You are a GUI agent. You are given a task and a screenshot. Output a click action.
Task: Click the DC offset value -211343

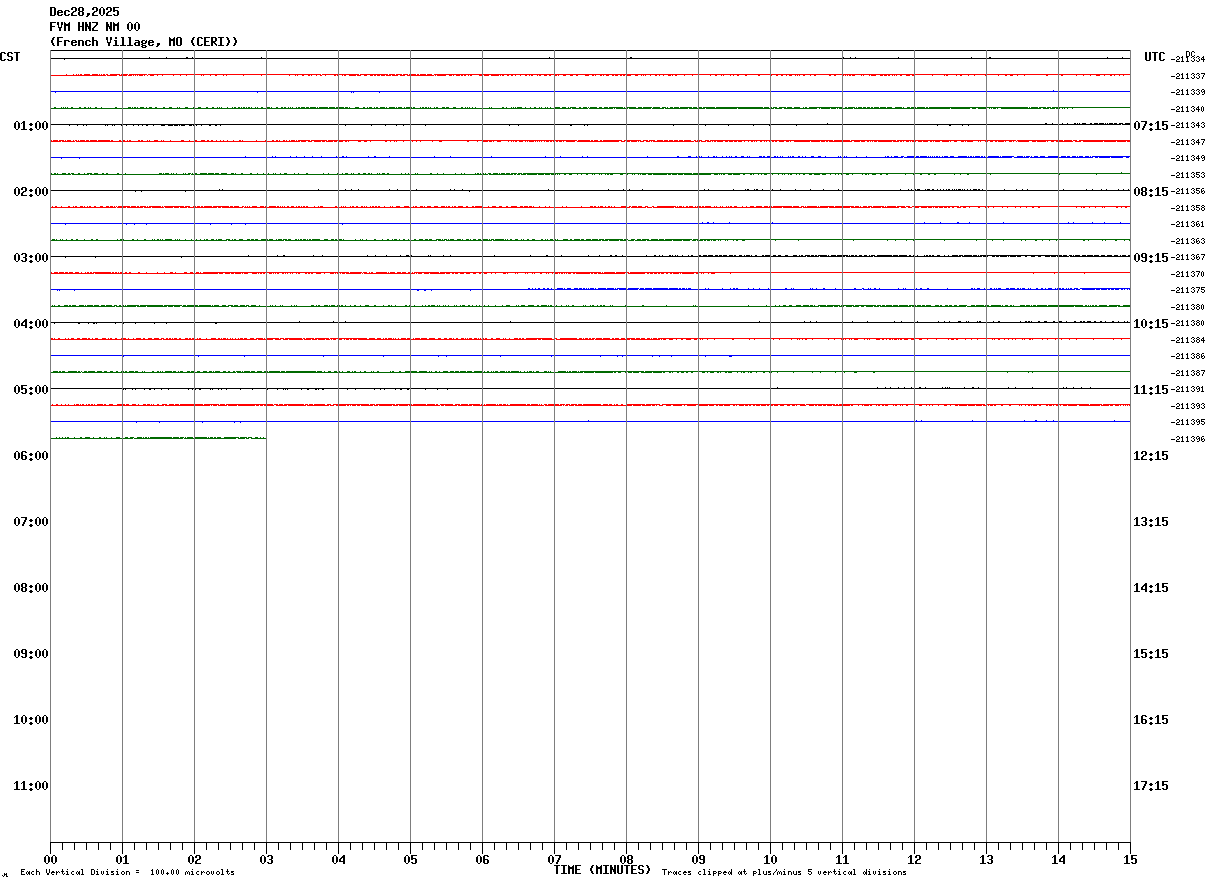(1188, 125)
